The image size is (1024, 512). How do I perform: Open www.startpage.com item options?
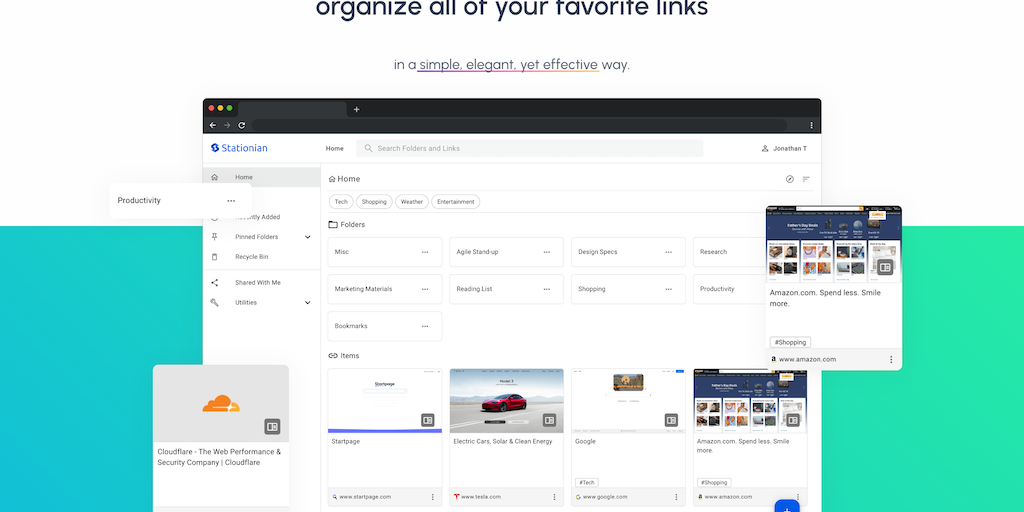[x=432, y=497]
